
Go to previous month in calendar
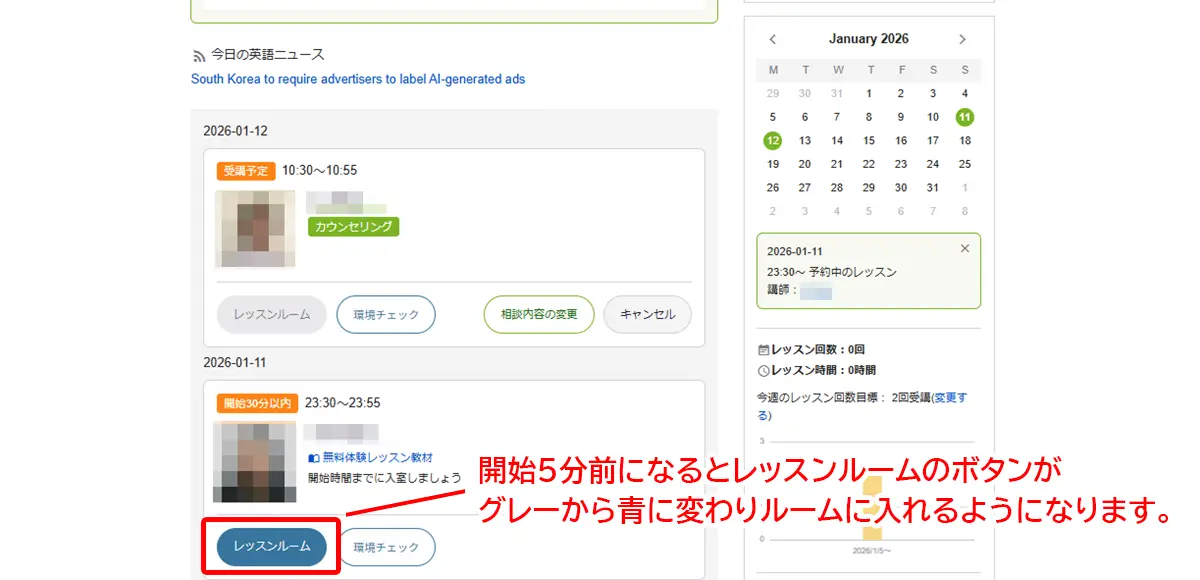[x=773, y=39]
